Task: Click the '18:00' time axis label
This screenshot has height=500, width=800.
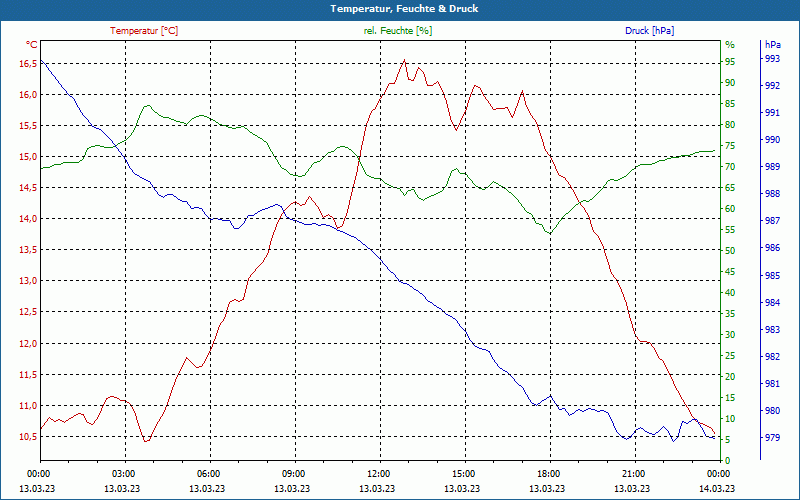Action: click(x=547, y=474)
